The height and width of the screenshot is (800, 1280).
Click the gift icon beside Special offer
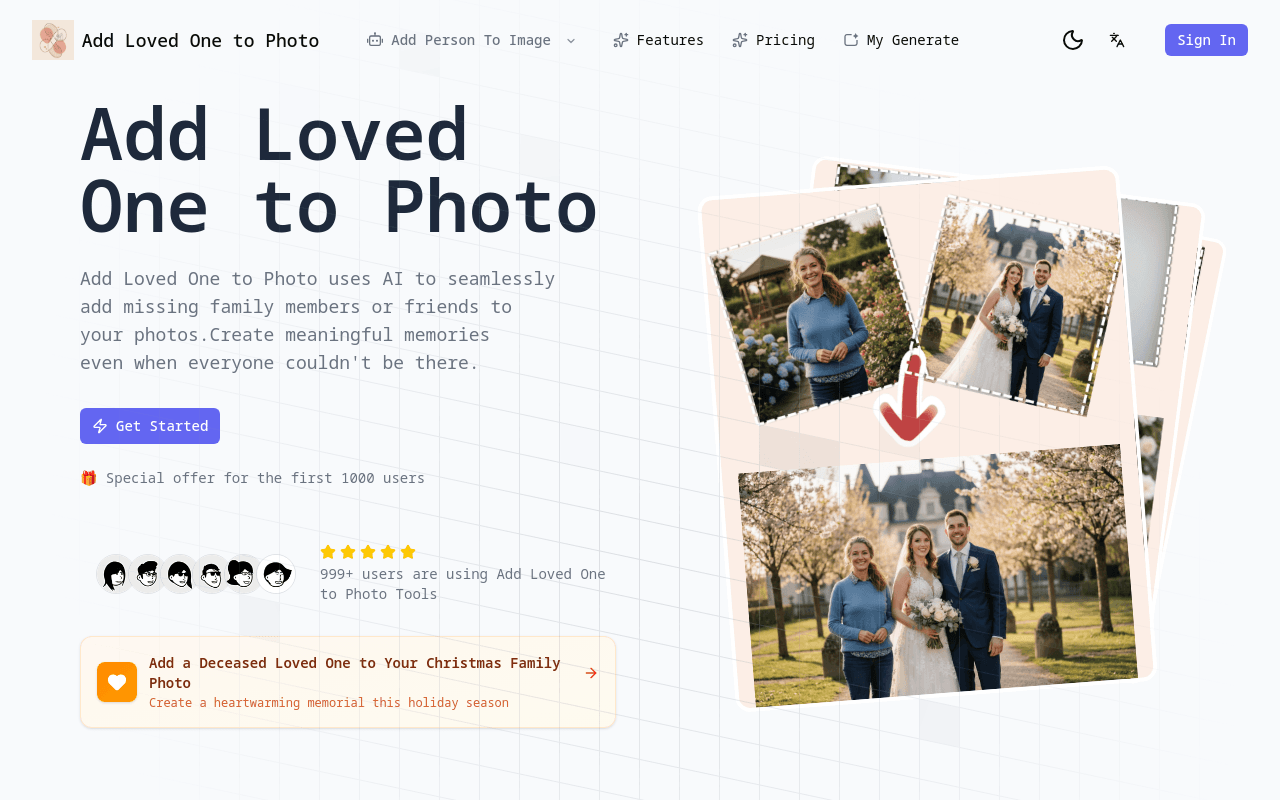click(x=89, y=478)
